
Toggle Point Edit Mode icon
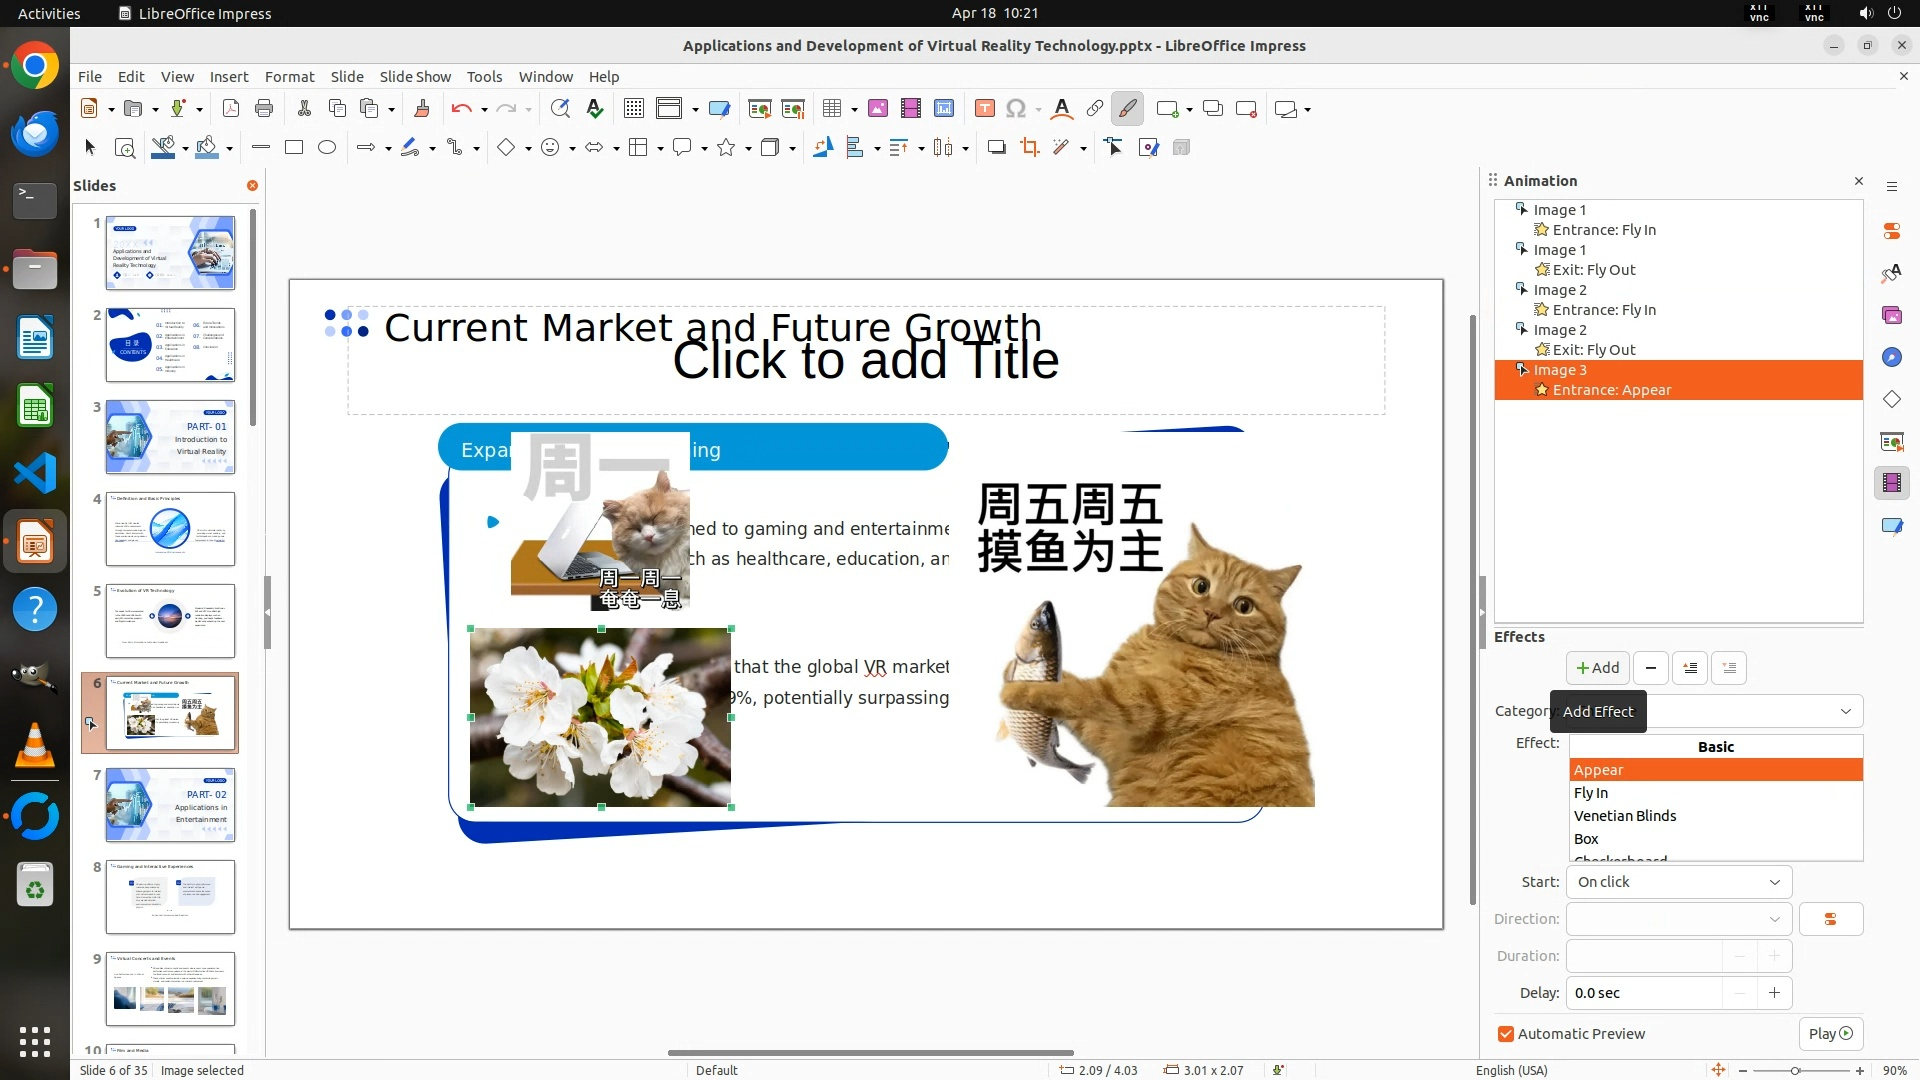coord(1113,148)
